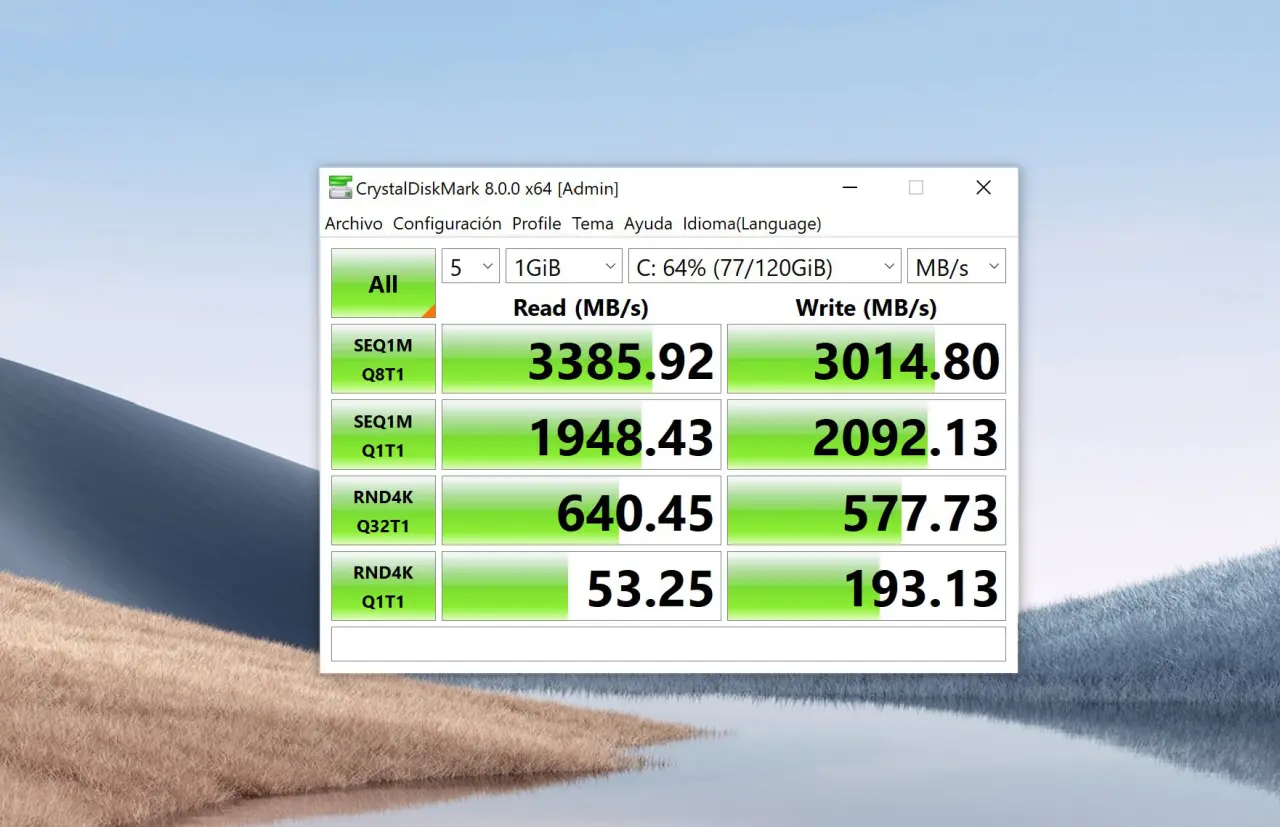
Task: Open the Configuración menu
Action: (x=447, y=224)
